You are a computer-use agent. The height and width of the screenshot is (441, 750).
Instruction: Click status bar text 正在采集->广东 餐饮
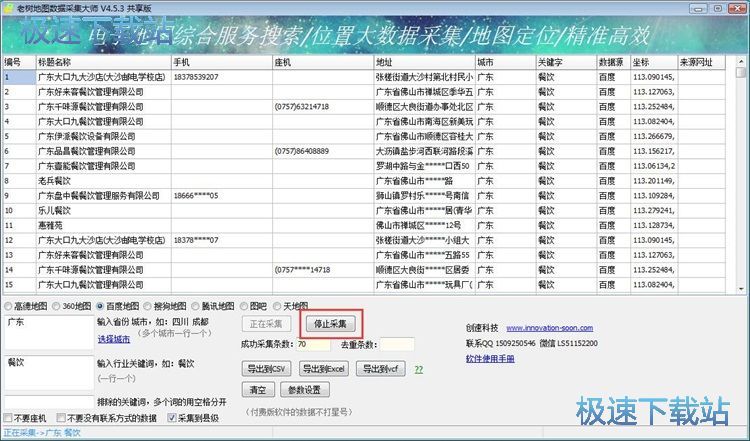pos(42,433)
